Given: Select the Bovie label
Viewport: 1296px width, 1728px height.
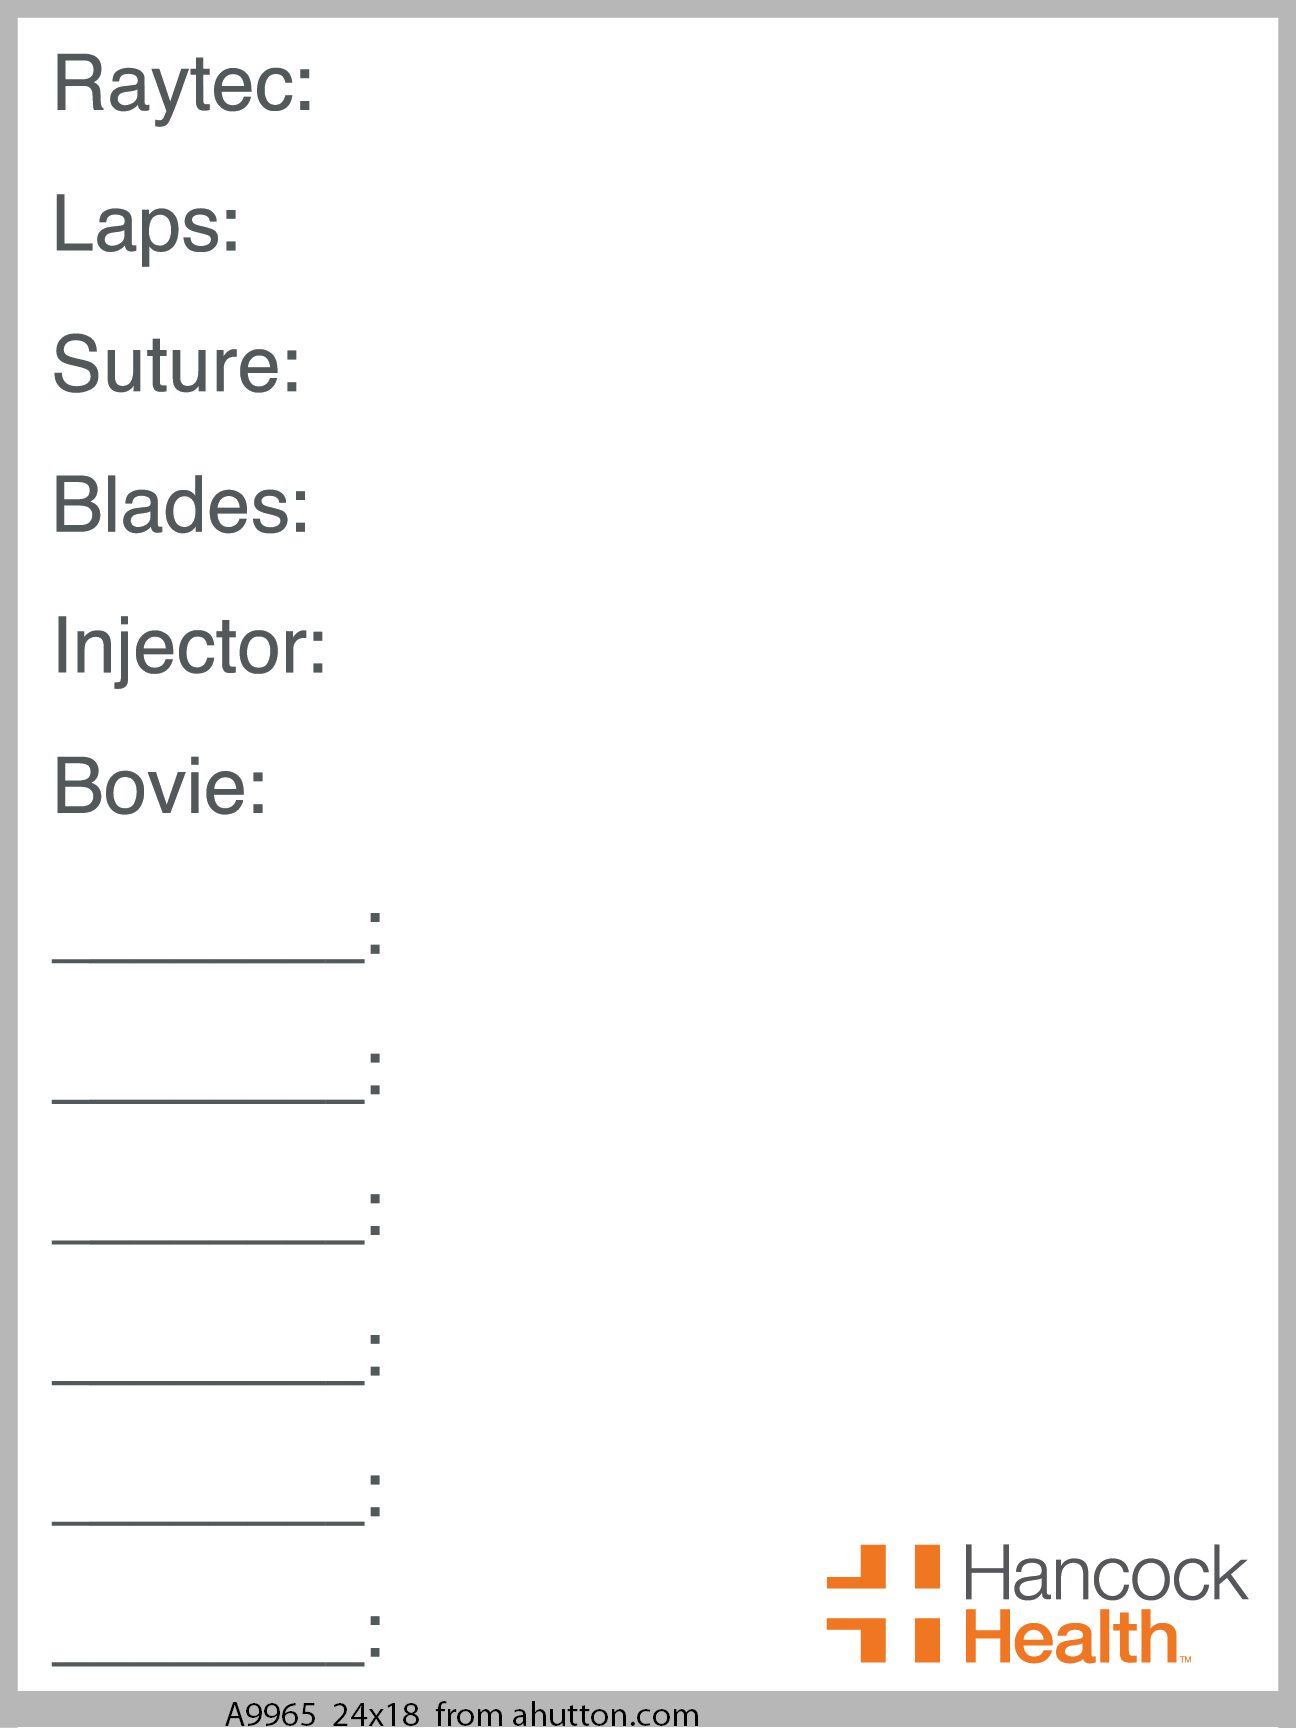Looking at the screenshot, I should pyautogui.click(x=160, y=787).
